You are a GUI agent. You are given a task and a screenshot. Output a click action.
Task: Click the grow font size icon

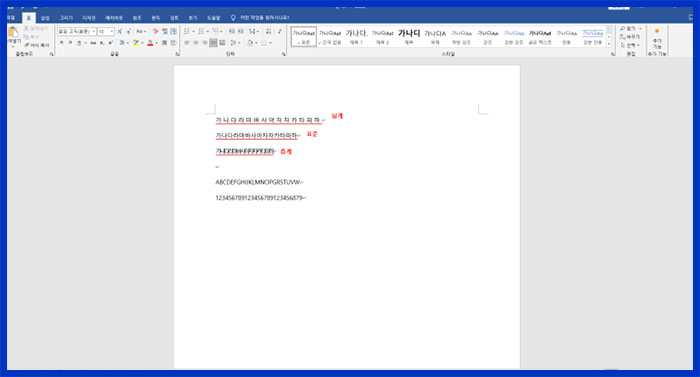120,31
